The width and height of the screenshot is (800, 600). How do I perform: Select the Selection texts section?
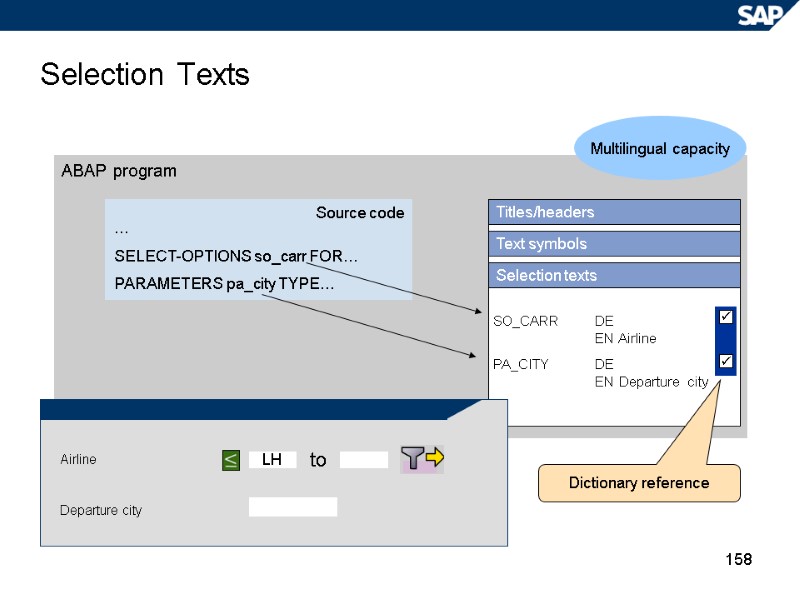click(613, 275)
